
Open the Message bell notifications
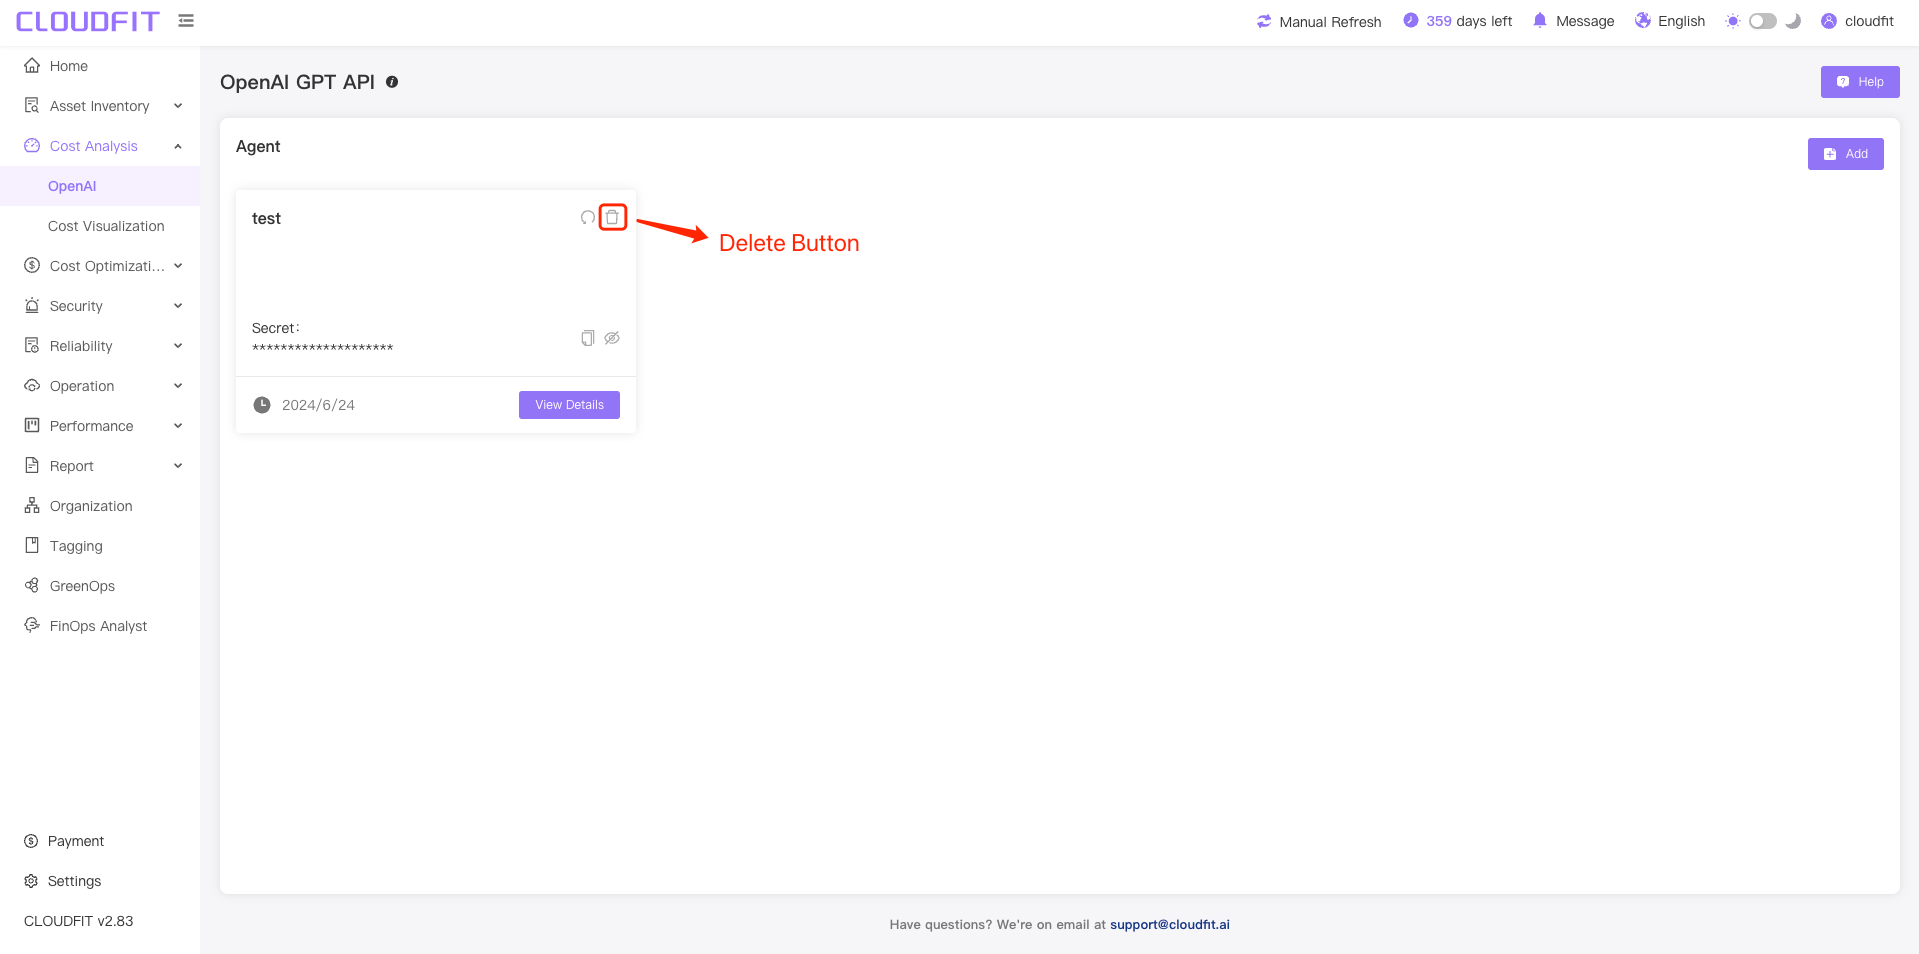(1540, 20)
